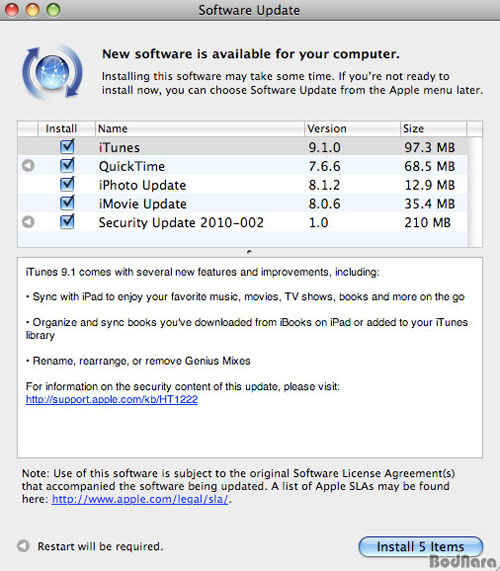The height and width of the screenshot is (571, 500).
Task: Sort list by Version column header
Action: click(352, 129)
